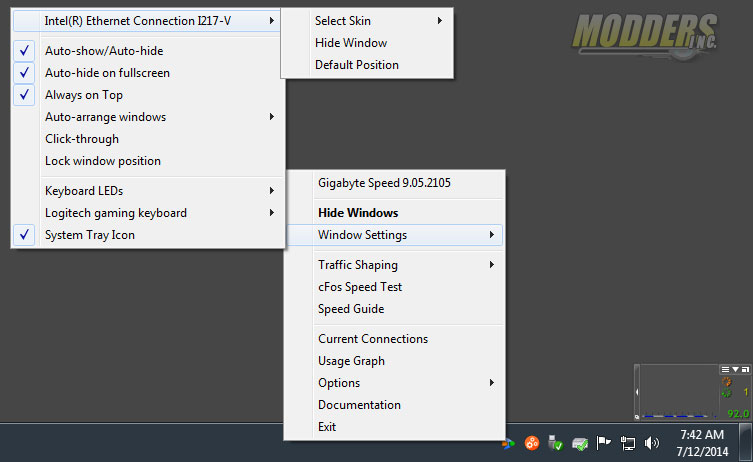Click the small magnifier icon in status window
Viewport: 753px width, 462px height.
tap(637, 417)
